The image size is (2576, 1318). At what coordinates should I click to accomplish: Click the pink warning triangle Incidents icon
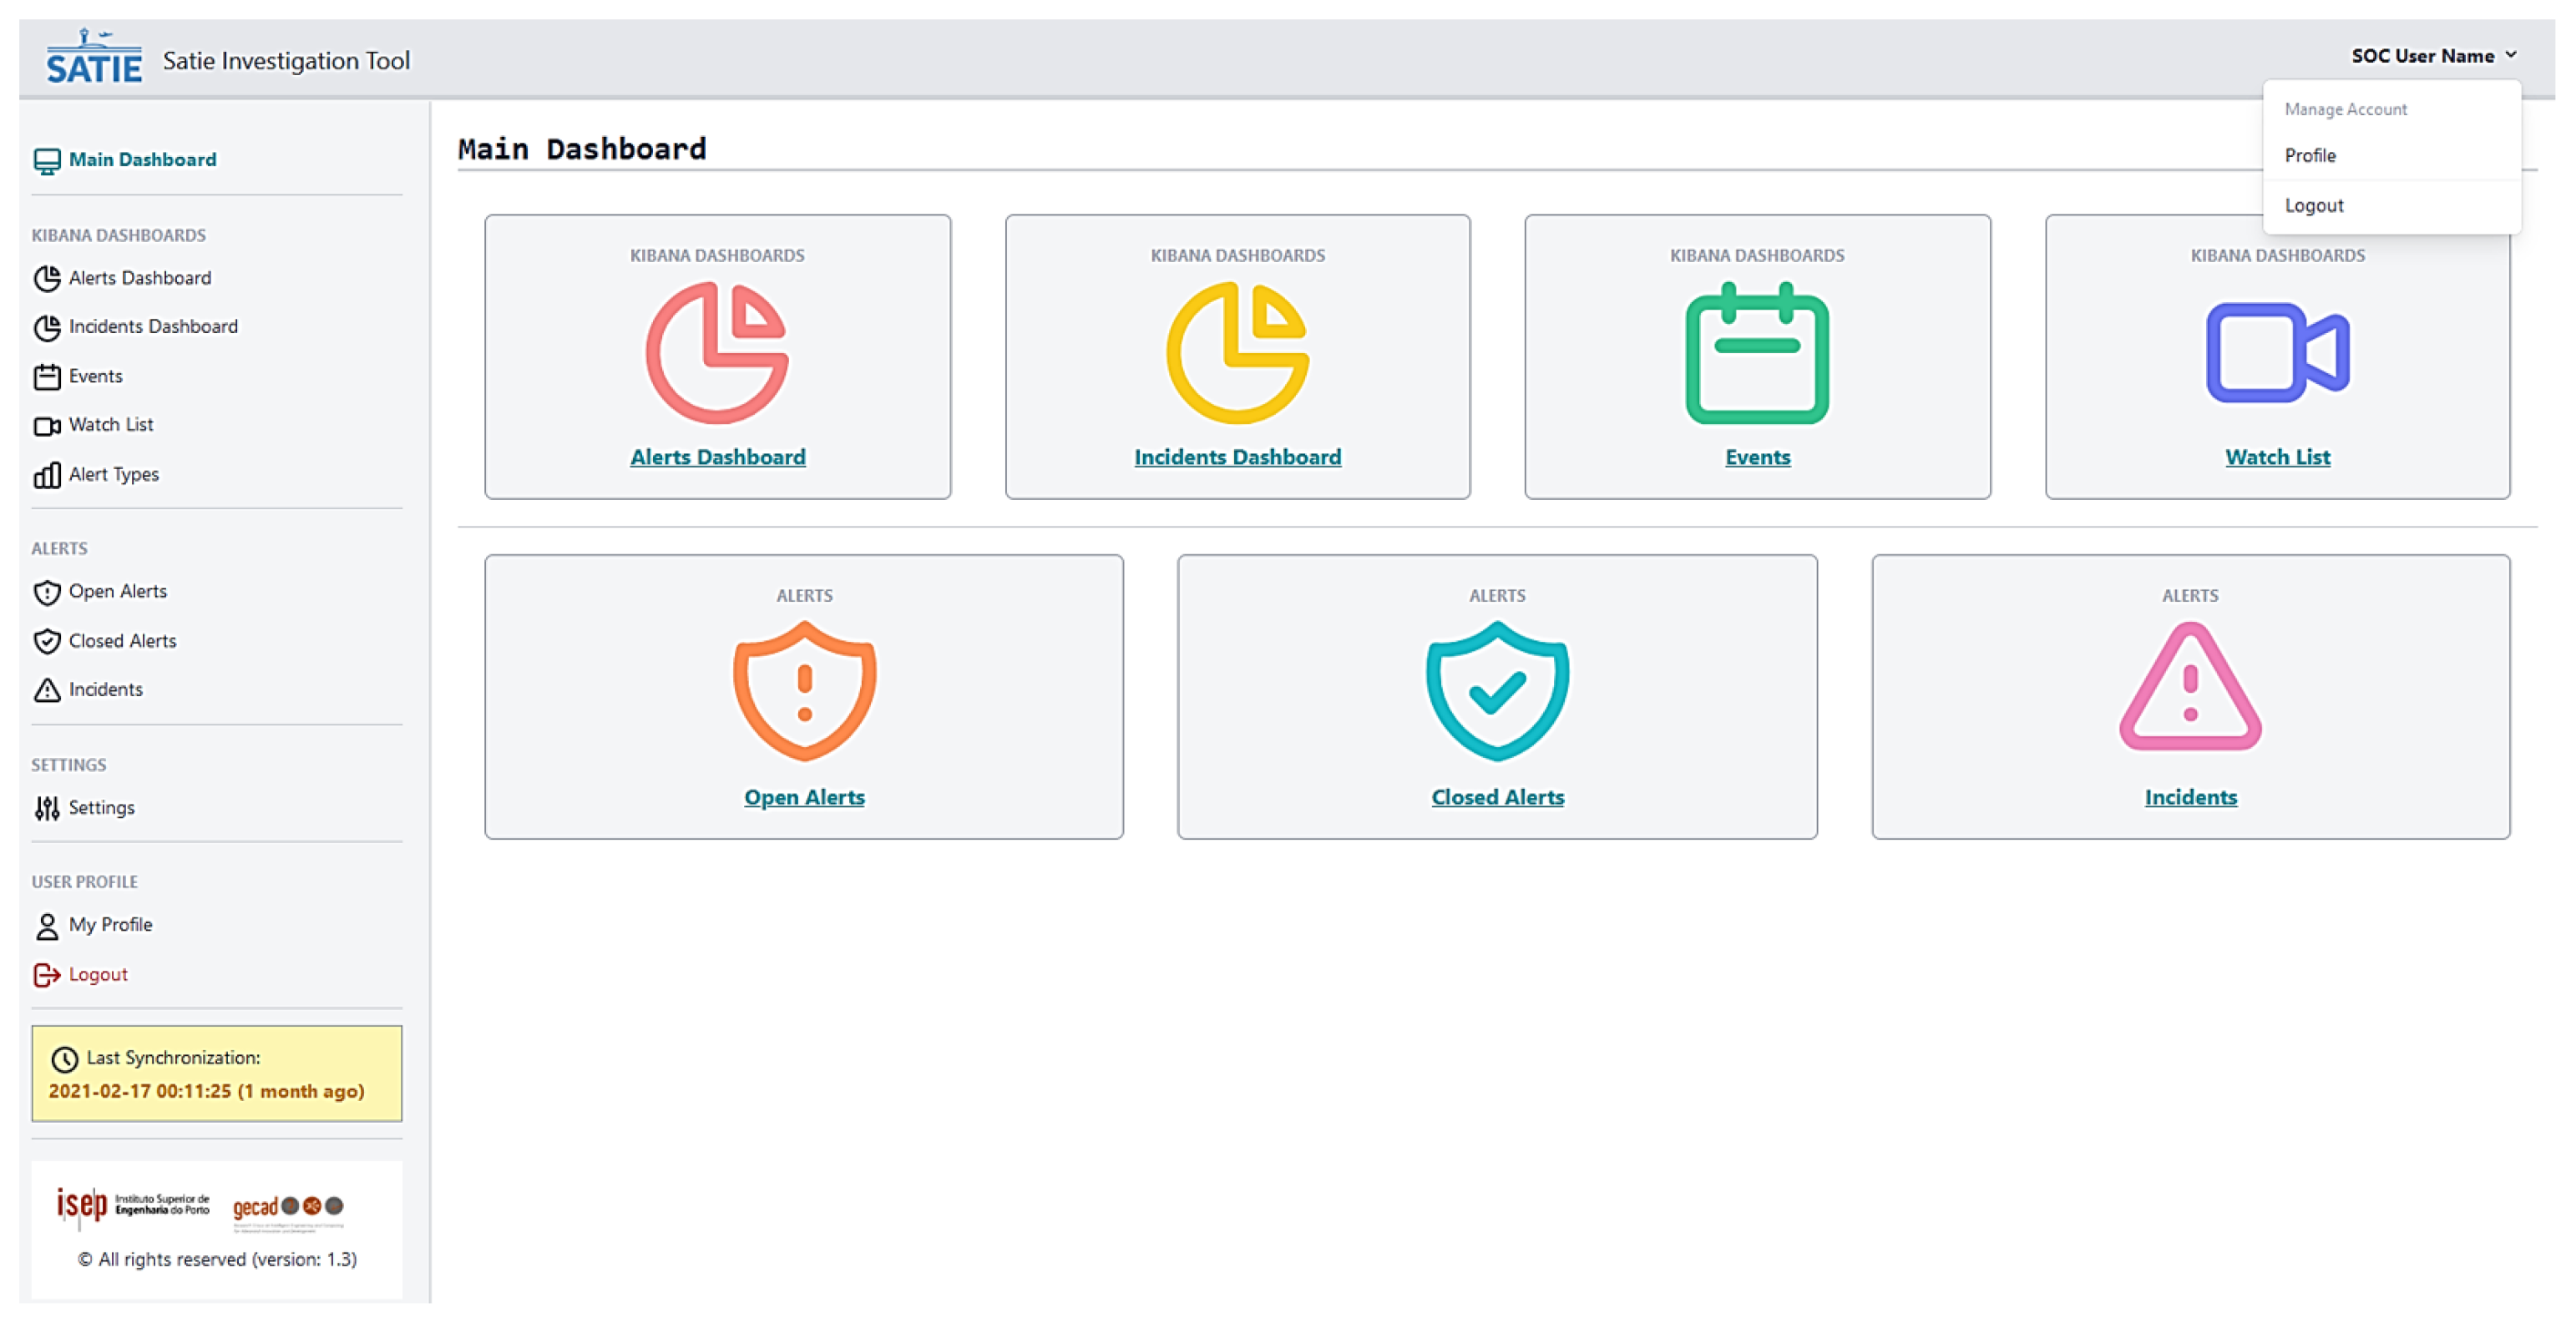2189,688
